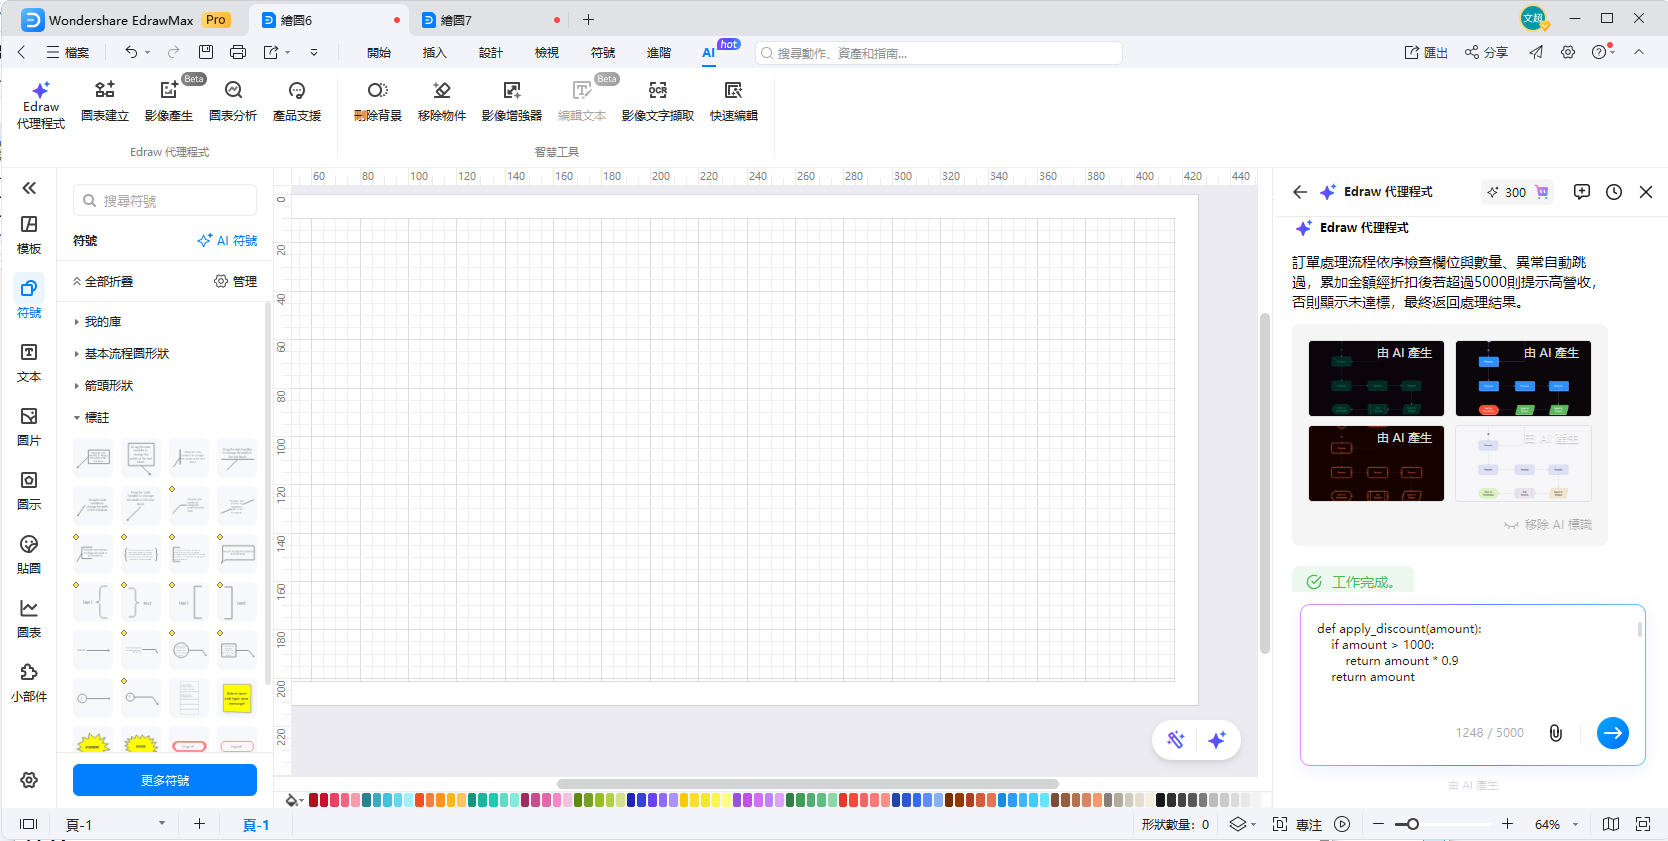The image size is (1668, 841).
Task: Expand the 箭頭形狀 shape category
Action: pyautogui.click(x=108, y=386)
